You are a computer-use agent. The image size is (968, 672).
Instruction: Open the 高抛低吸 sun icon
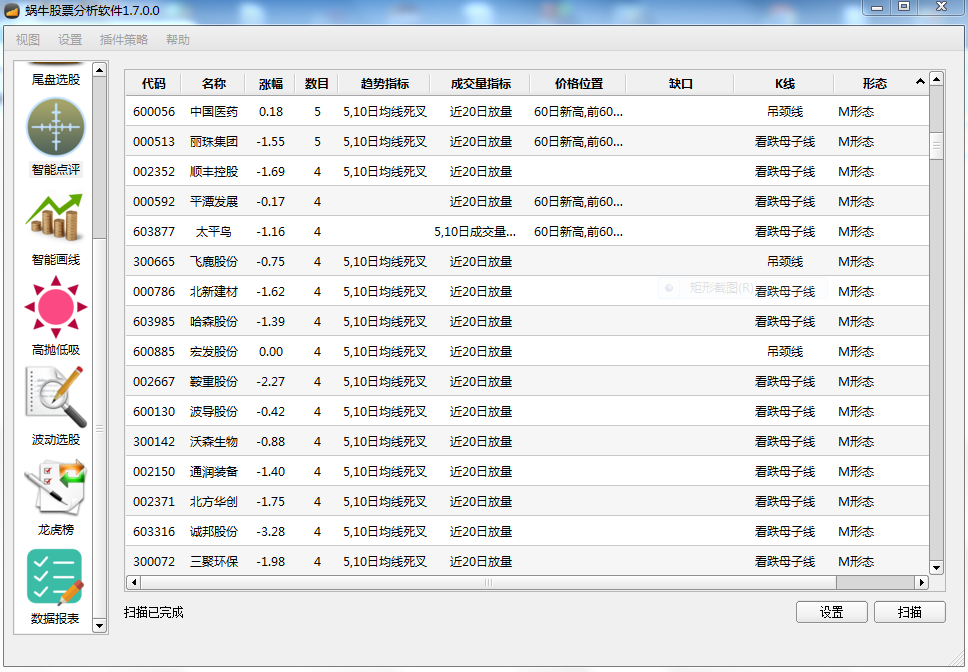56,307
